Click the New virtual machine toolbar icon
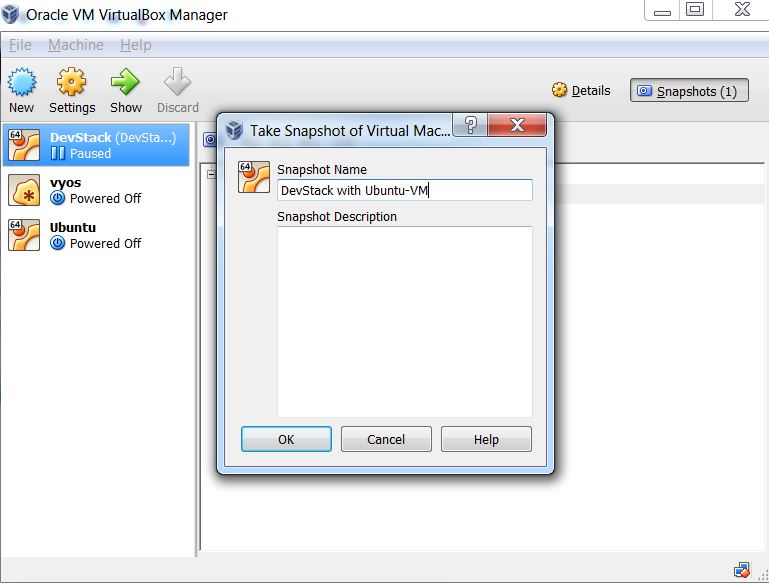Viewport: 769px width, 584px height. (22, 82)
